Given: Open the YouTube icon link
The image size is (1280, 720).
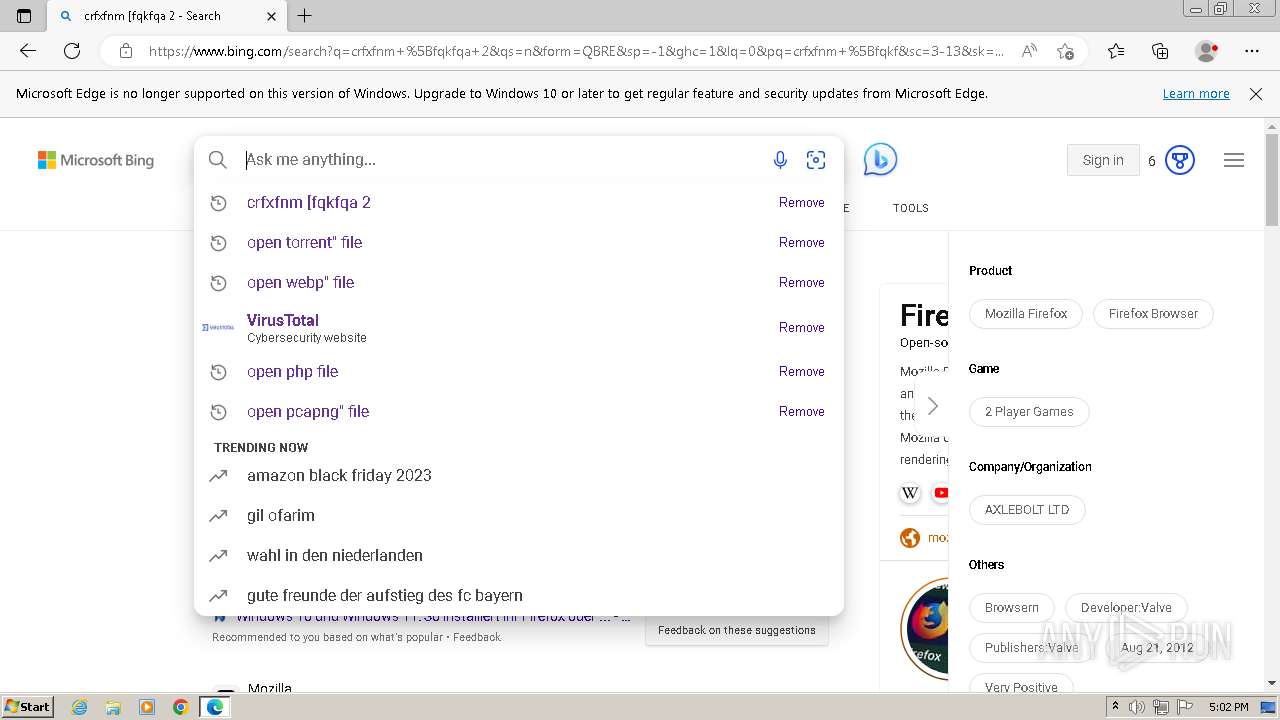Looking at the screenshot, I should (941, 493).
